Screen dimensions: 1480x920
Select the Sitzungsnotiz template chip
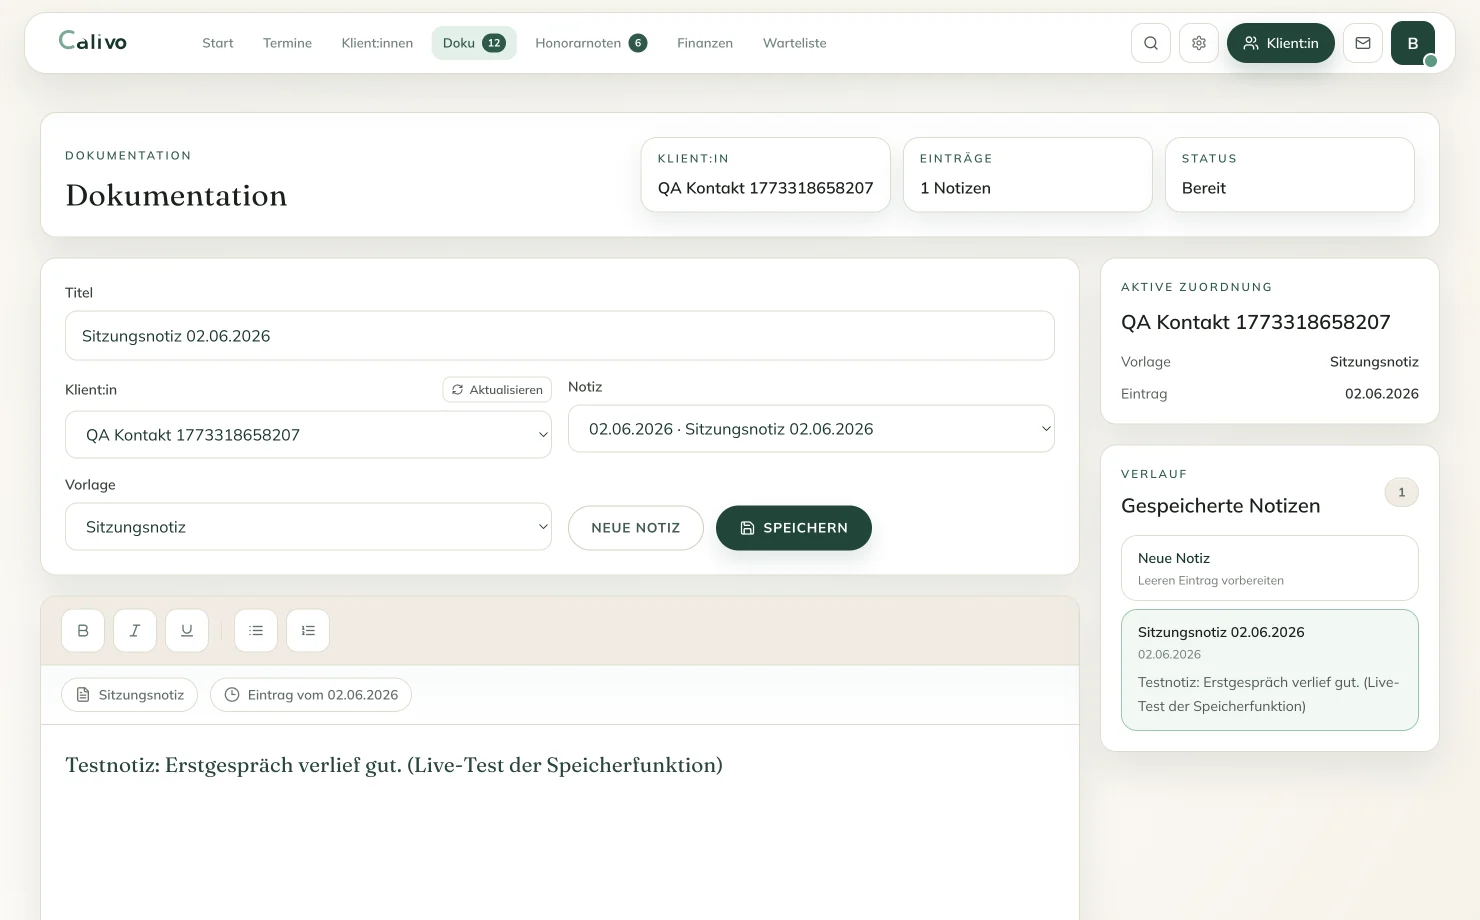[x=130, y=695]
